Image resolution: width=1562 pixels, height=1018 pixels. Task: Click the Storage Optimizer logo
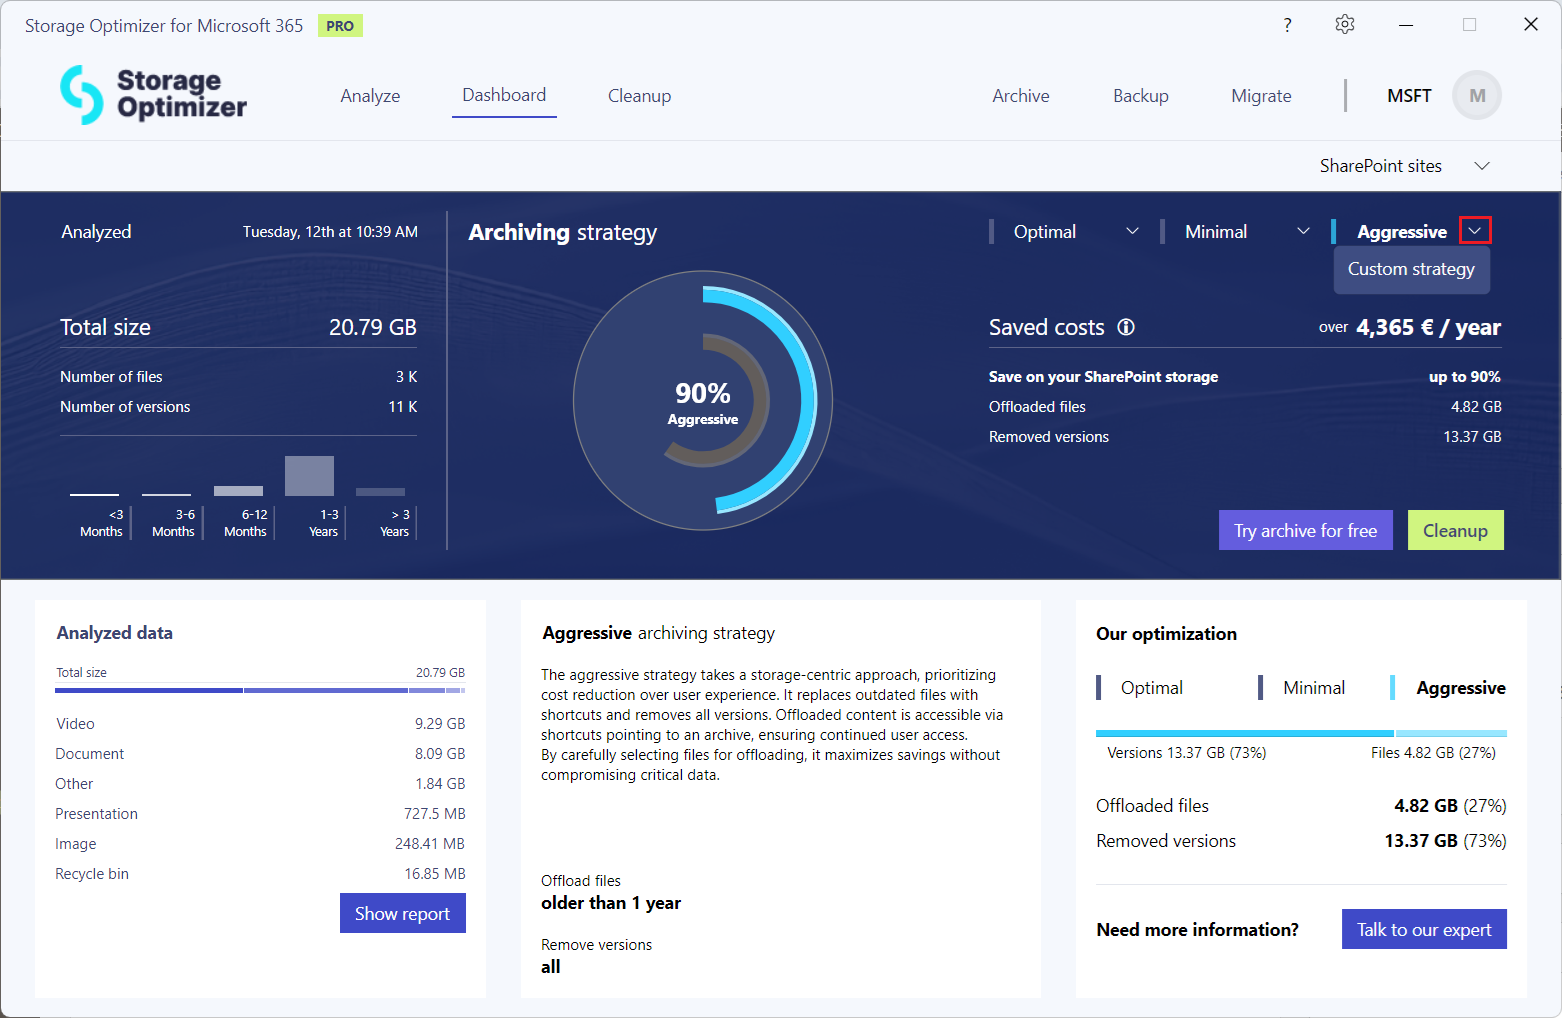(x=153, y=95)
